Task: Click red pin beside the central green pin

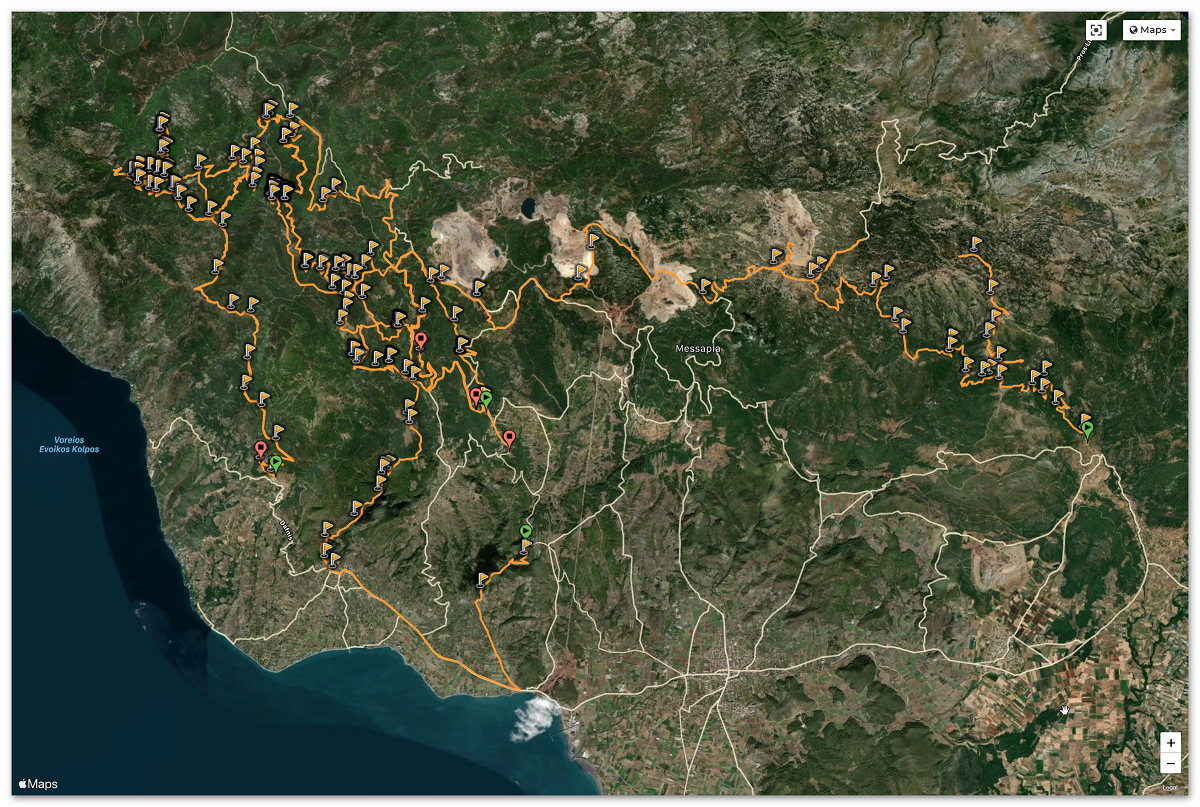Action: [x=476, y=395]
